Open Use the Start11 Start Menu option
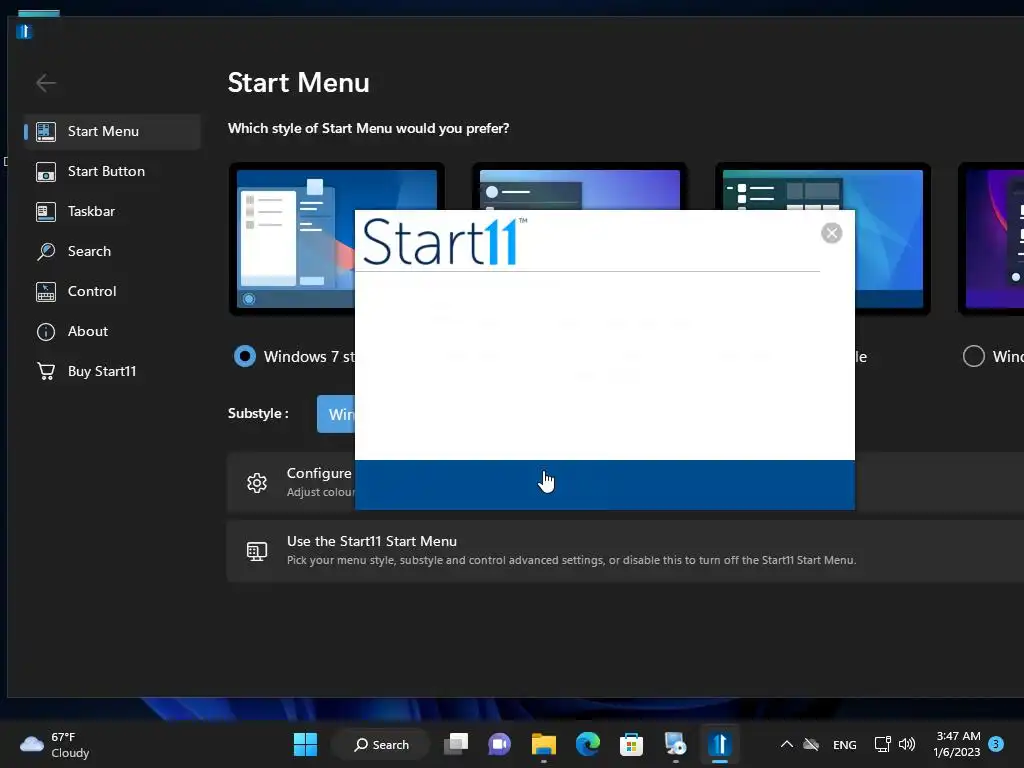 (625, 550)
